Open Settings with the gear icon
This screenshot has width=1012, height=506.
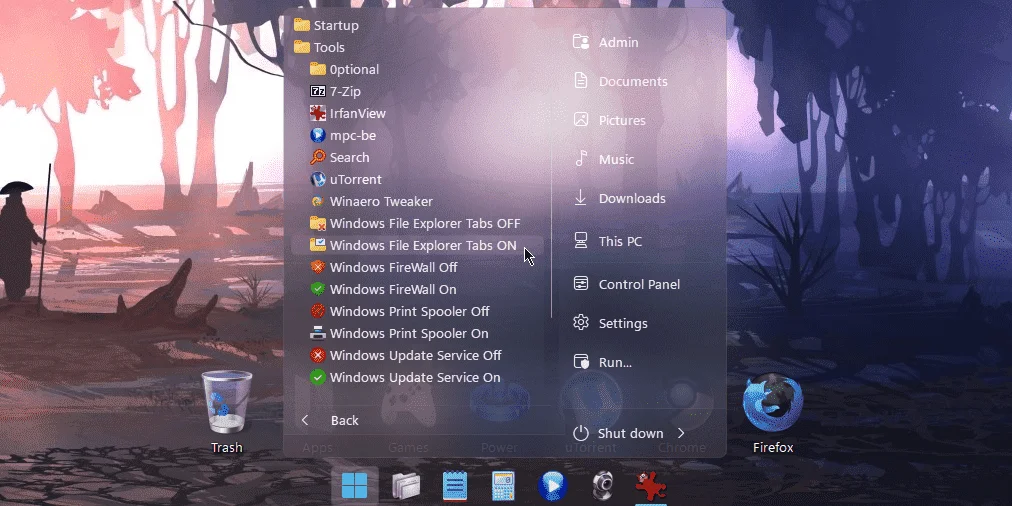point(610,323)
